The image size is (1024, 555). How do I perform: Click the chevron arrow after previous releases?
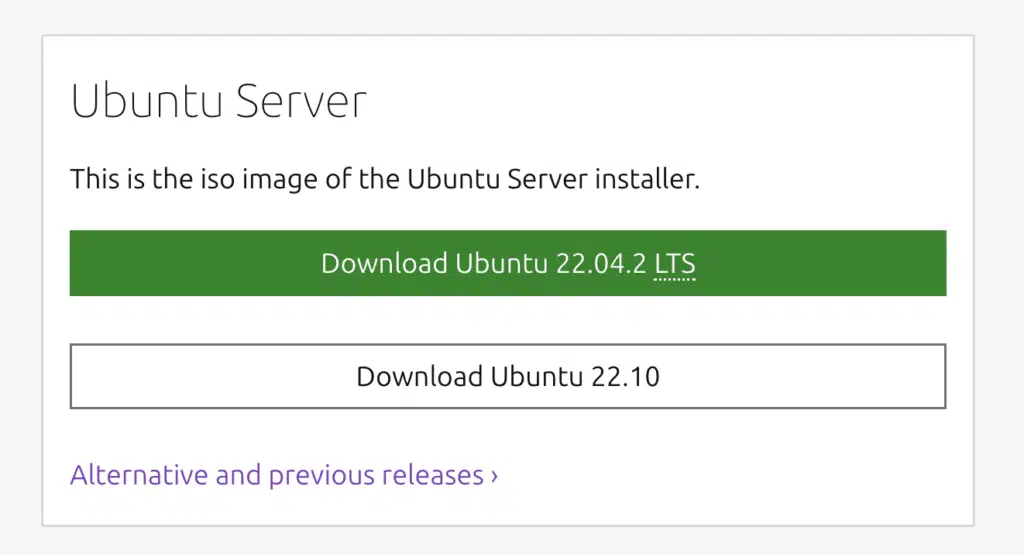click(494, 476)
